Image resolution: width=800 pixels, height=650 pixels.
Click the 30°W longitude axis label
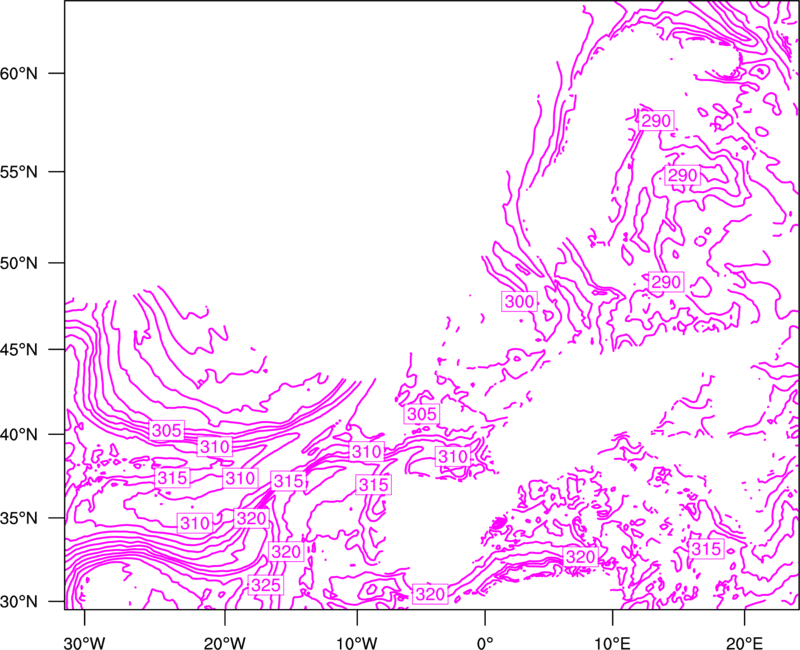click(85, 643)
